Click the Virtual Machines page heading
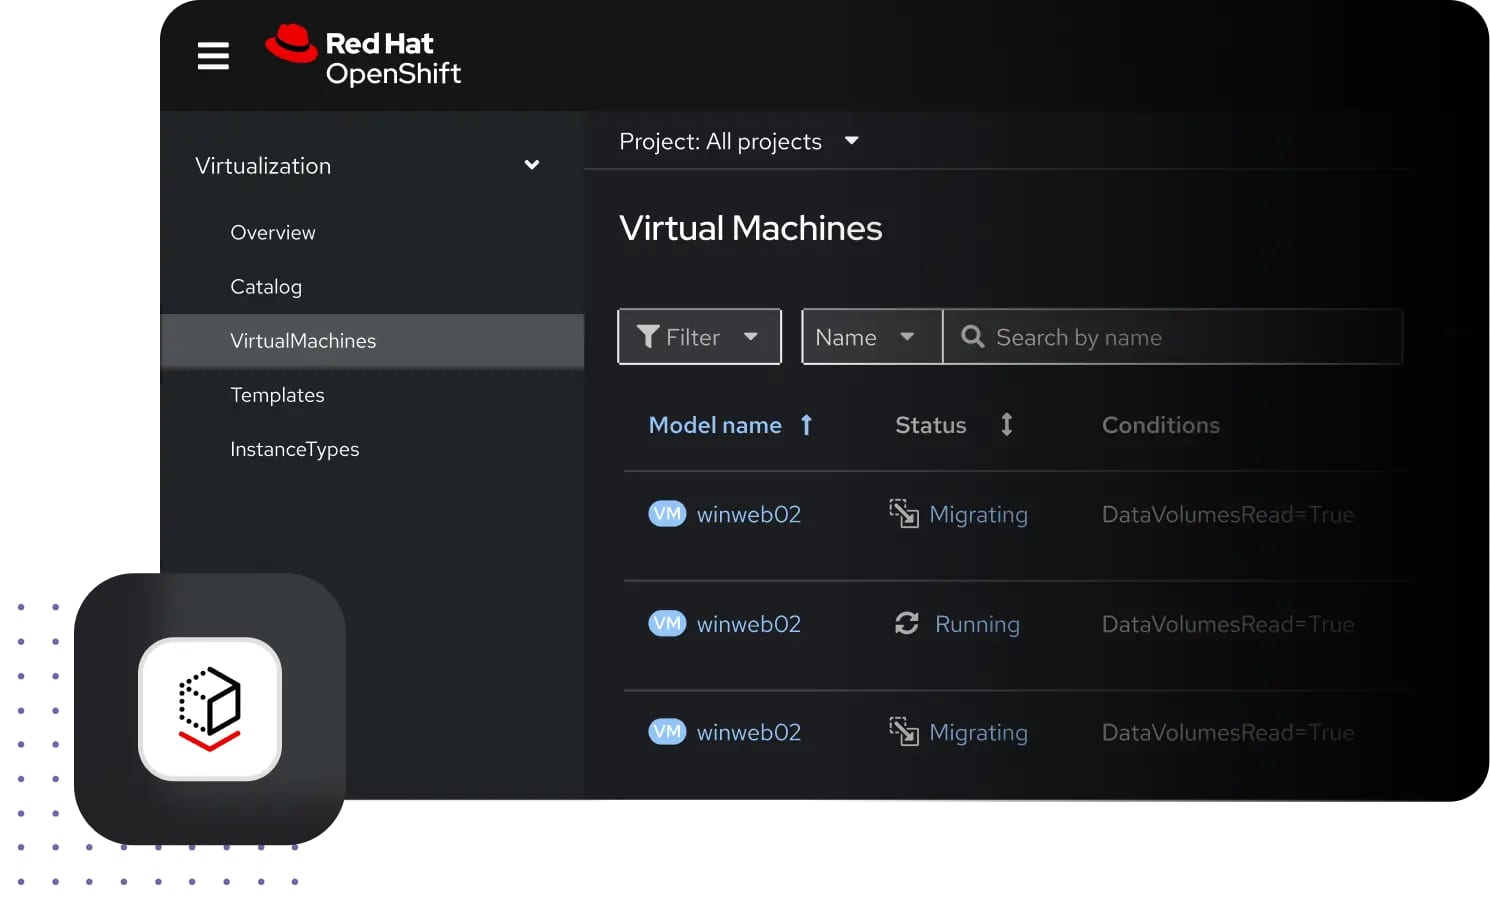The image size is (1490, 906). [751, 228]
